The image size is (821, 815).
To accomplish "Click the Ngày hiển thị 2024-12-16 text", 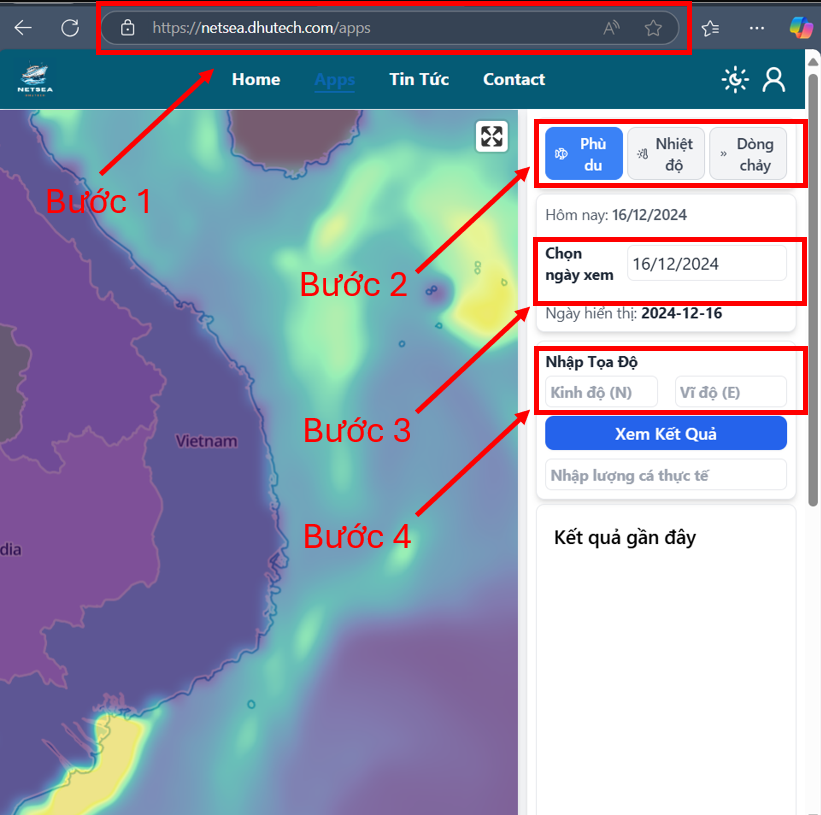I will [x=634, y=314].
